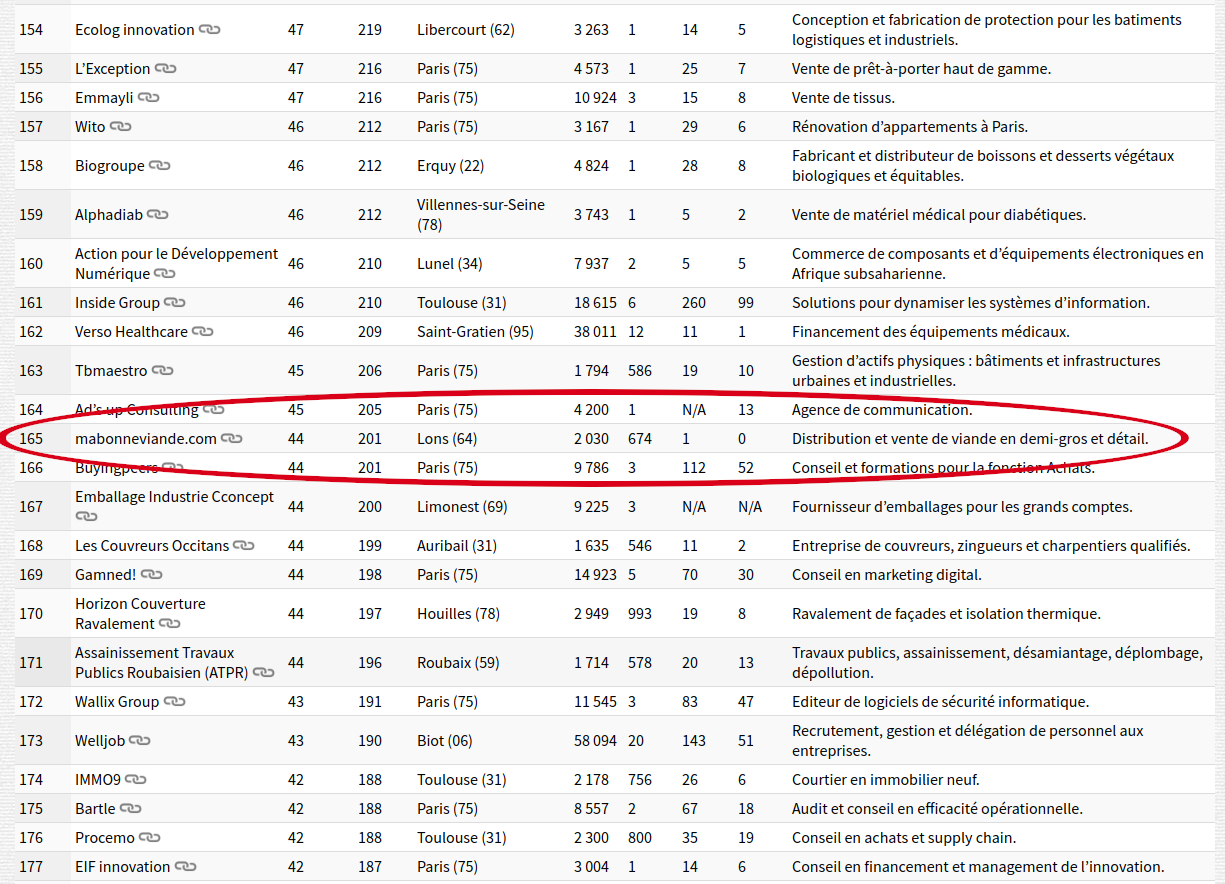Select the value 14 923 in Gamned! row
1225x884 pixels.
[596, 575]
